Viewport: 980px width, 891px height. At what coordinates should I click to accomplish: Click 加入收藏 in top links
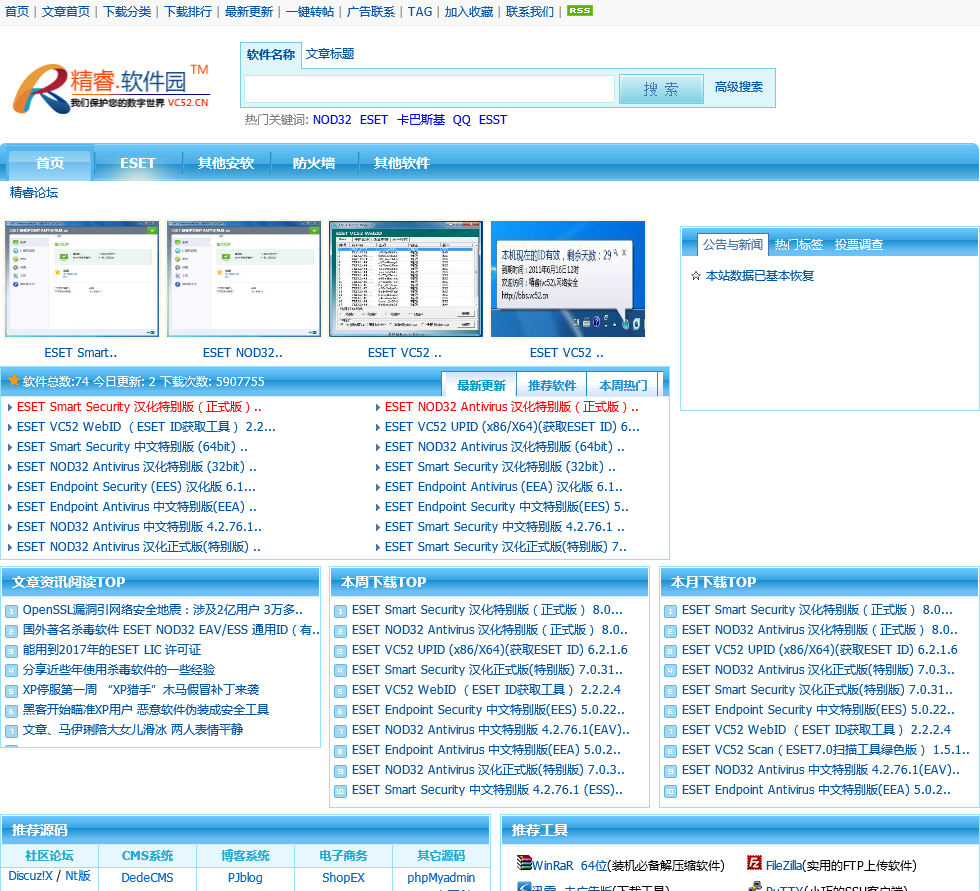pyautogui.click(x=469, y=11)
